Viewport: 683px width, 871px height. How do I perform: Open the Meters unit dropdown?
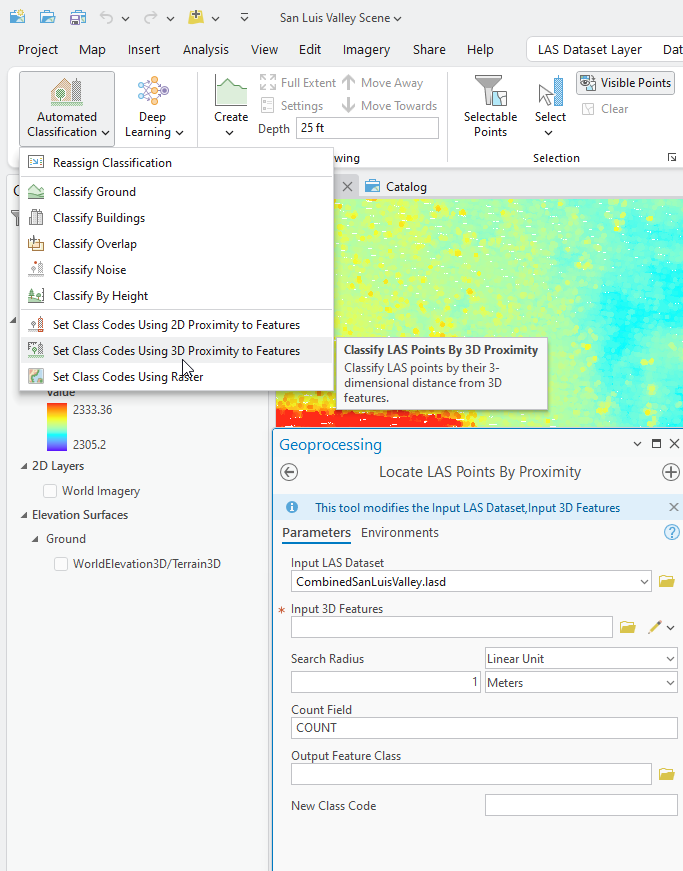pyautogui.click(x=581, y=683)
